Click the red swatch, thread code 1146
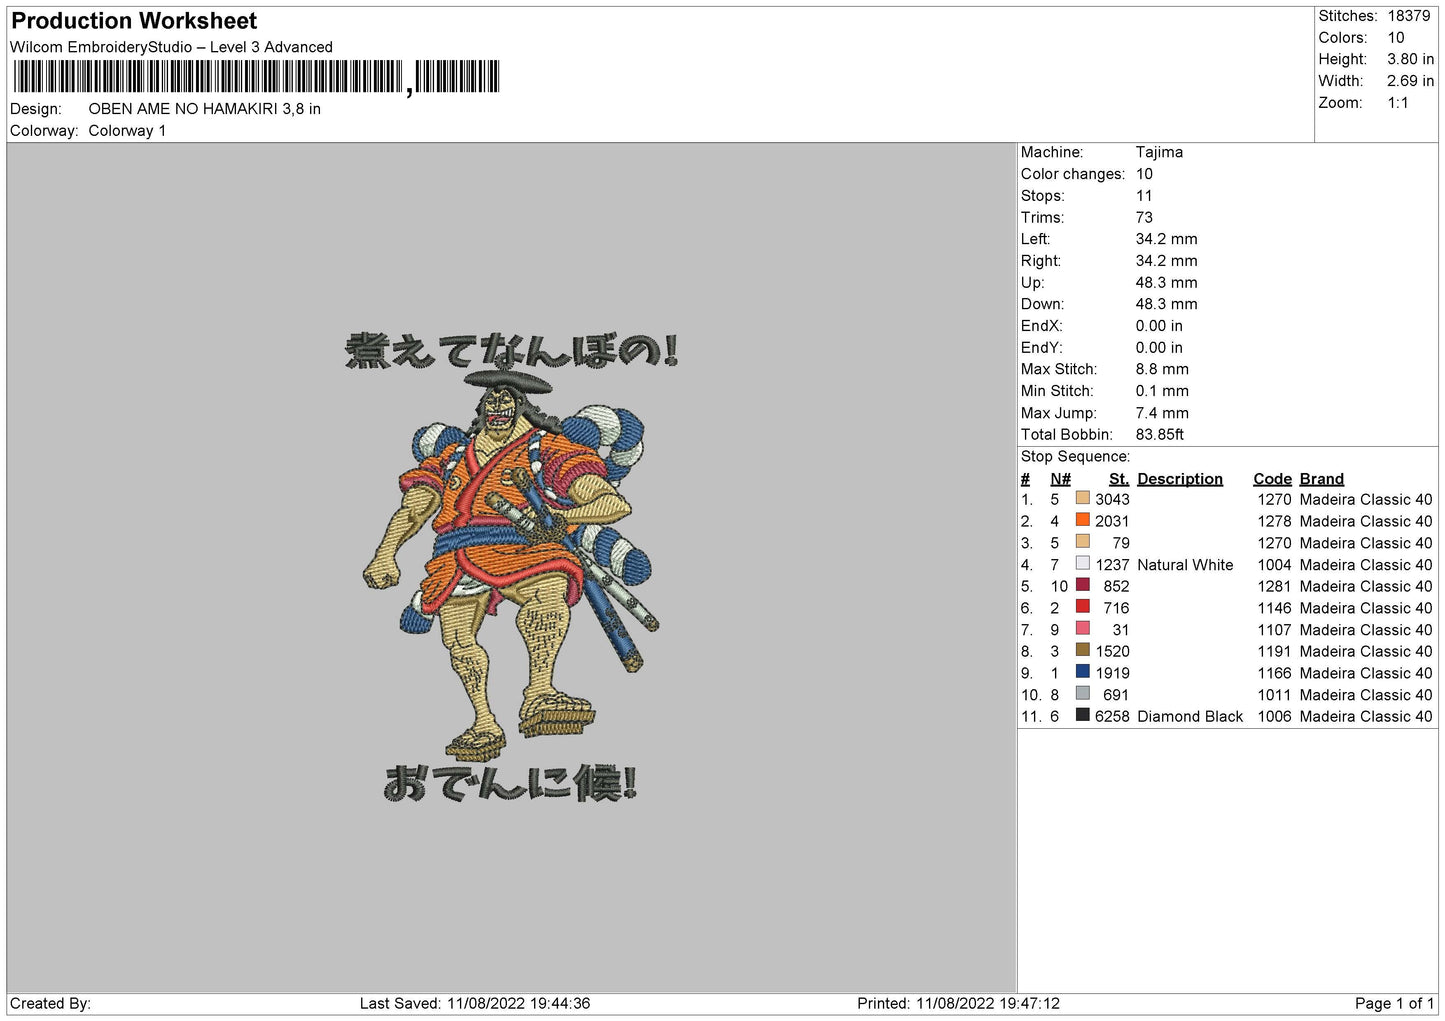Image resolution: width=1445 pixels, height=1021 pixels. (1082, 607)
